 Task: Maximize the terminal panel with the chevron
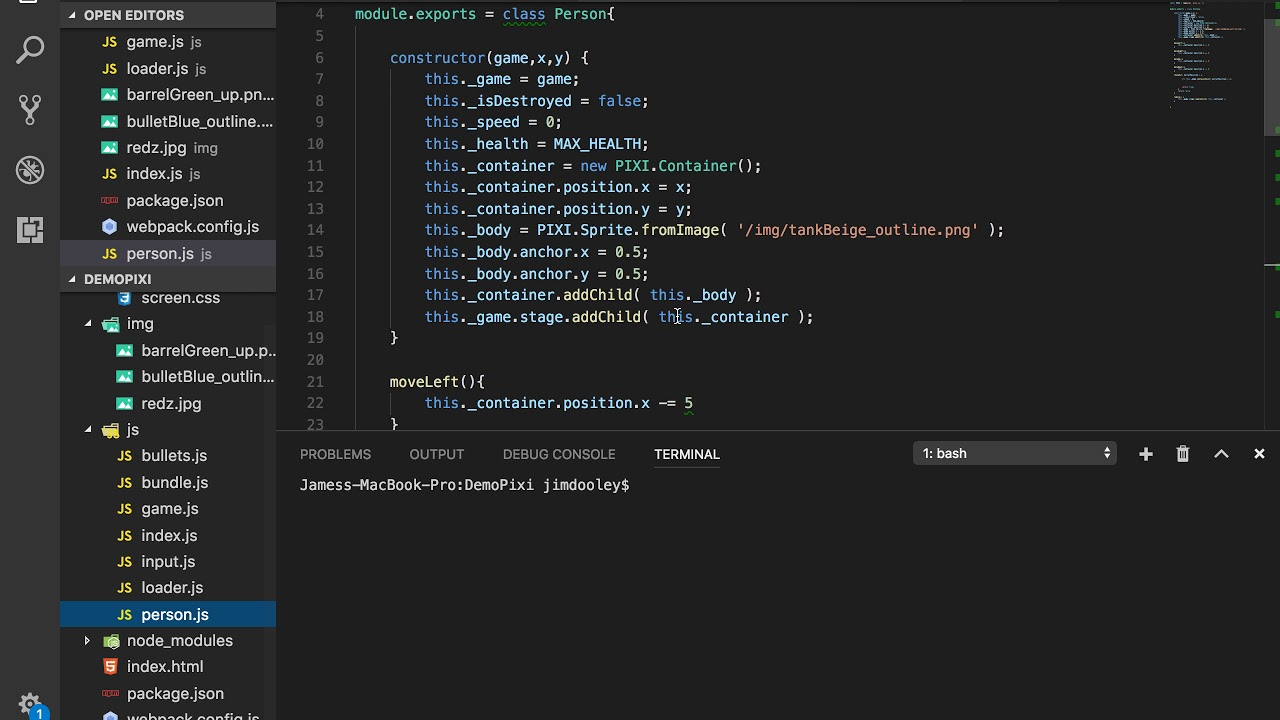[1221, 453]
